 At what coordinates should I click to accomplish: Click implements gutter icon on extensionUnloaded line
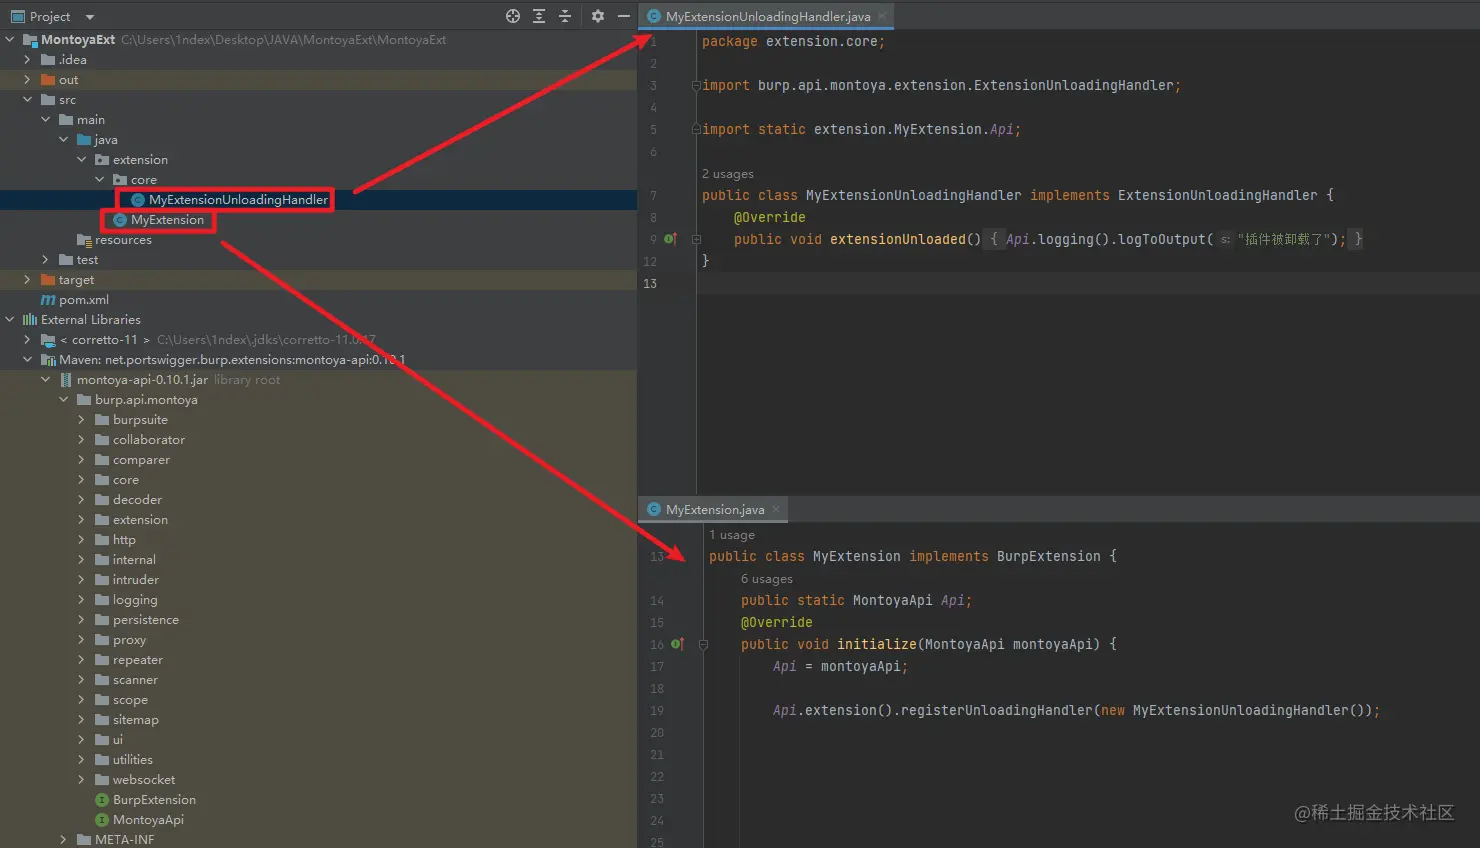pos(671,239)
